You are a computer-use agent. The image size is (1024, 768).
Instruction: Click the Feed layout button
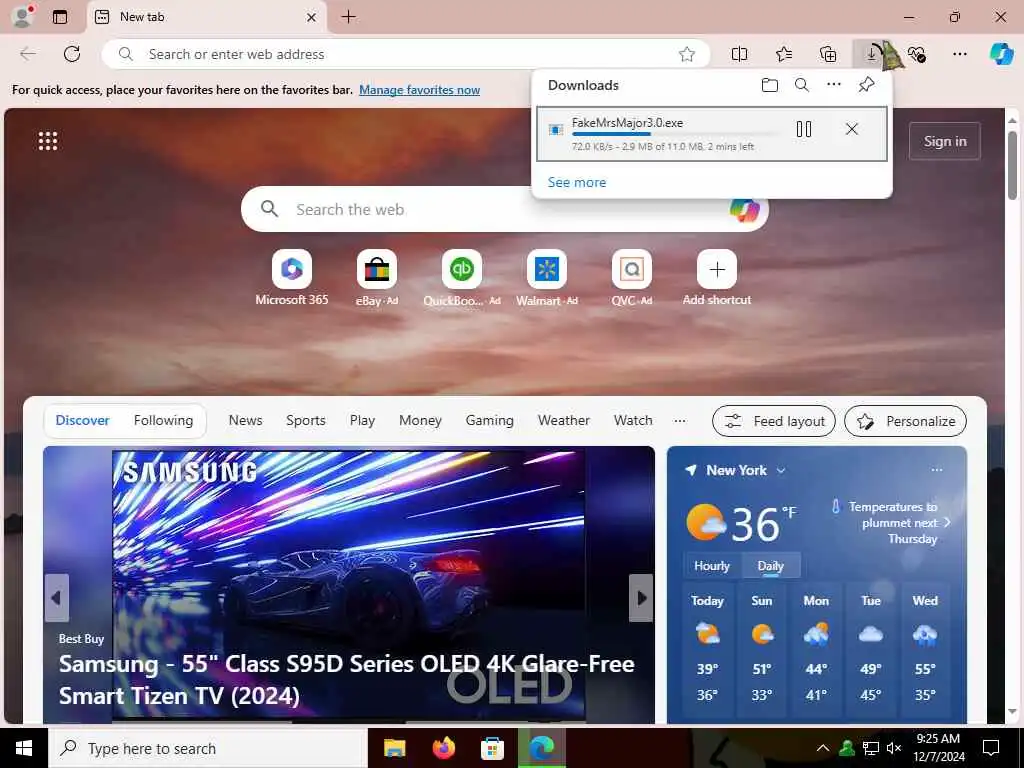click(774, 421)
